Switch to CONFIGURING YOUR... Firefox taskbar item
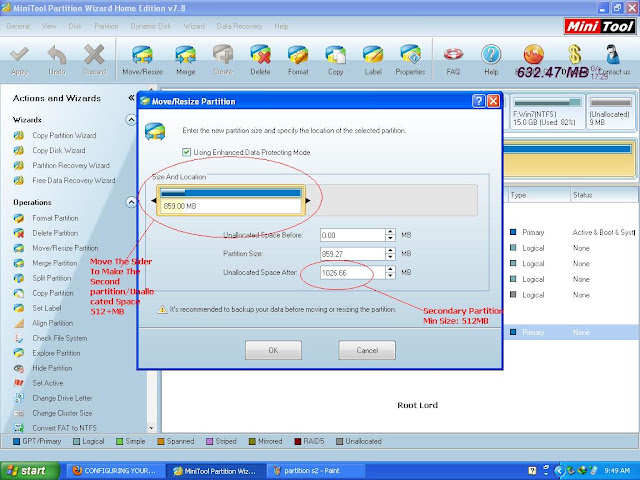The height and width of the screenshot is (480, 640). 114,471
